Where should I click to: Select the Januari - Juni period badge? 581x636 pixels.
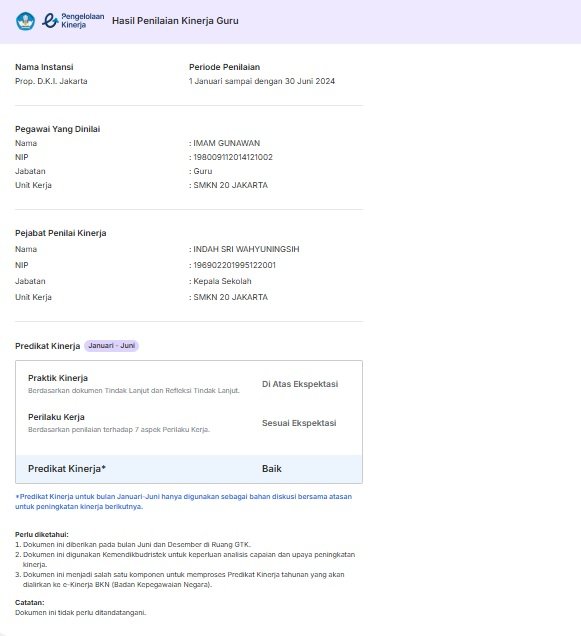[x=112, y=346]
